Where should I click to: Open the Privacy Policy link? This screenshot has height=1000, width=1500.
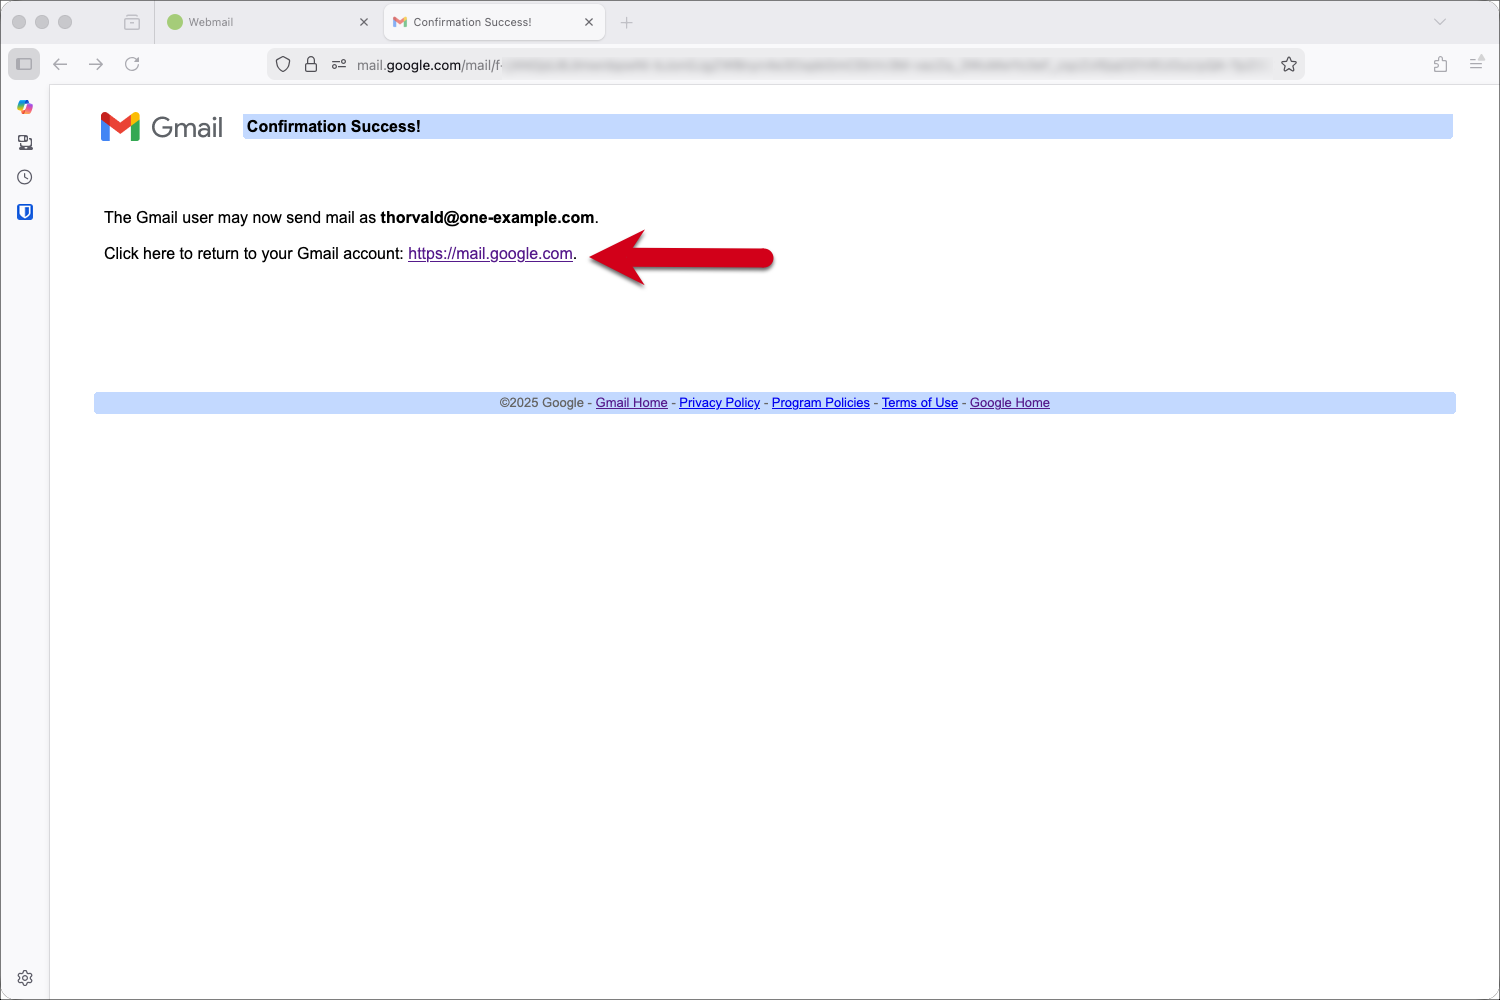(x=719, y=402)
